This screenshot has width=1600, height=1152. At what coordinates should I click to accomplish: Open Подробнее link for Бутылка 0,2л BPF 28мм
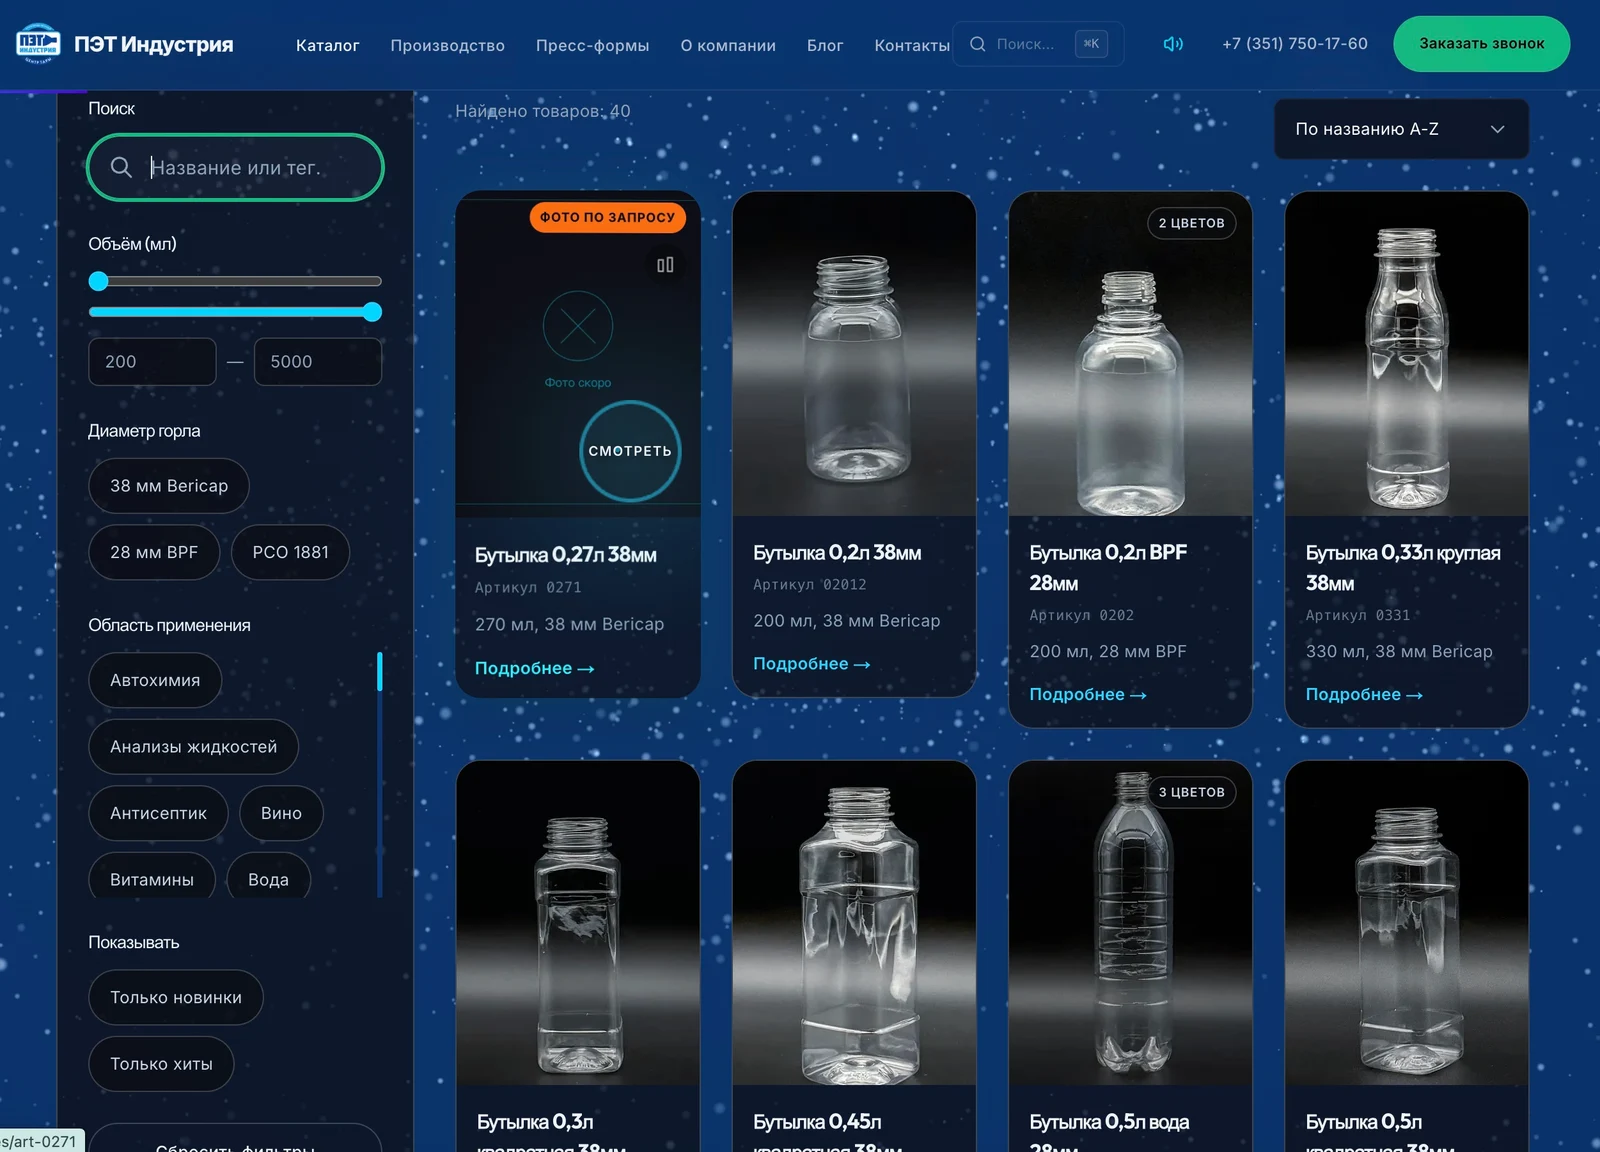(1088, 694)
